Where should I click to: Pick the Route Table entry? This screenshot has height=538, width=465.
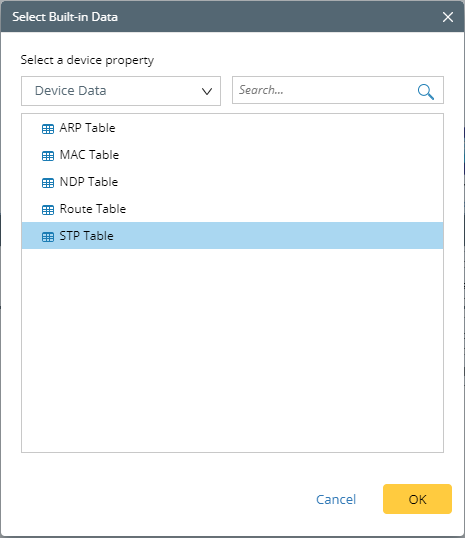pyautogui.click(x=232, y=209)
